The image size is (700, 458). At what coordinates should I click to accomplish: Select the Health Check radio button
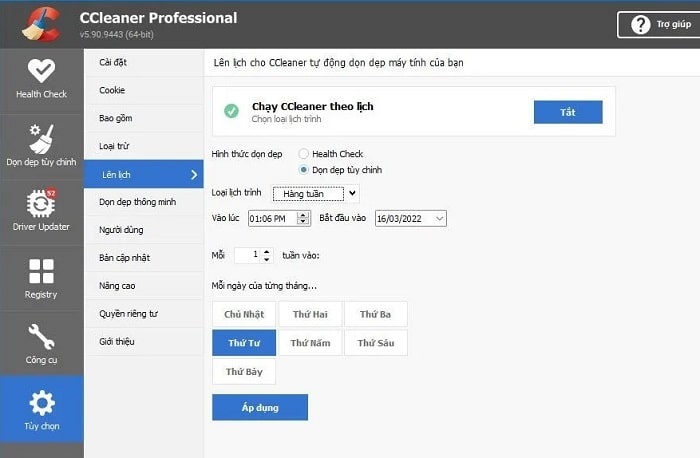click(x=304, y=154)
